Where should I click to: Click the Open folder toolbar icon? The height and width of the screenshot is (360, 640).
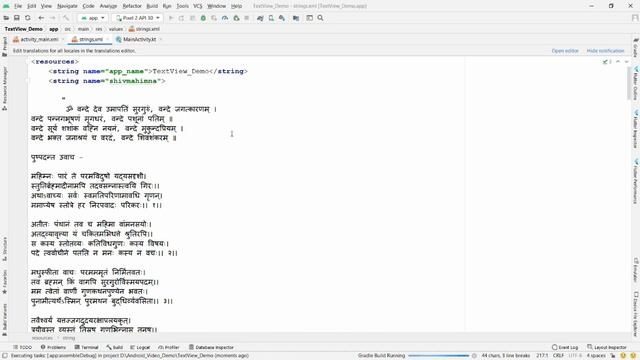tap(6, 18)
